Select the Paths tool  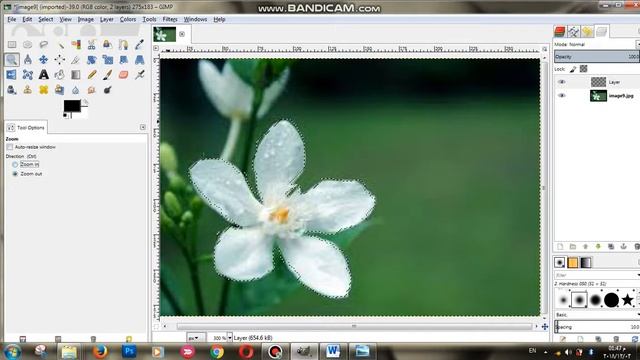point(123,44)
